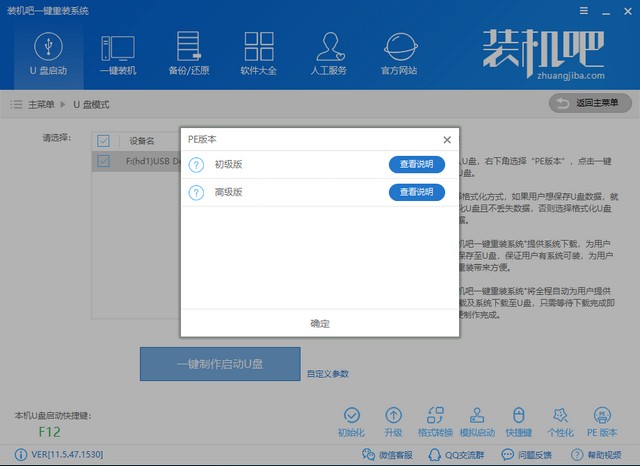Launch the 模拟启动 simulate boot tool
This screenshot has height=466, width=640.
[476, 421]
